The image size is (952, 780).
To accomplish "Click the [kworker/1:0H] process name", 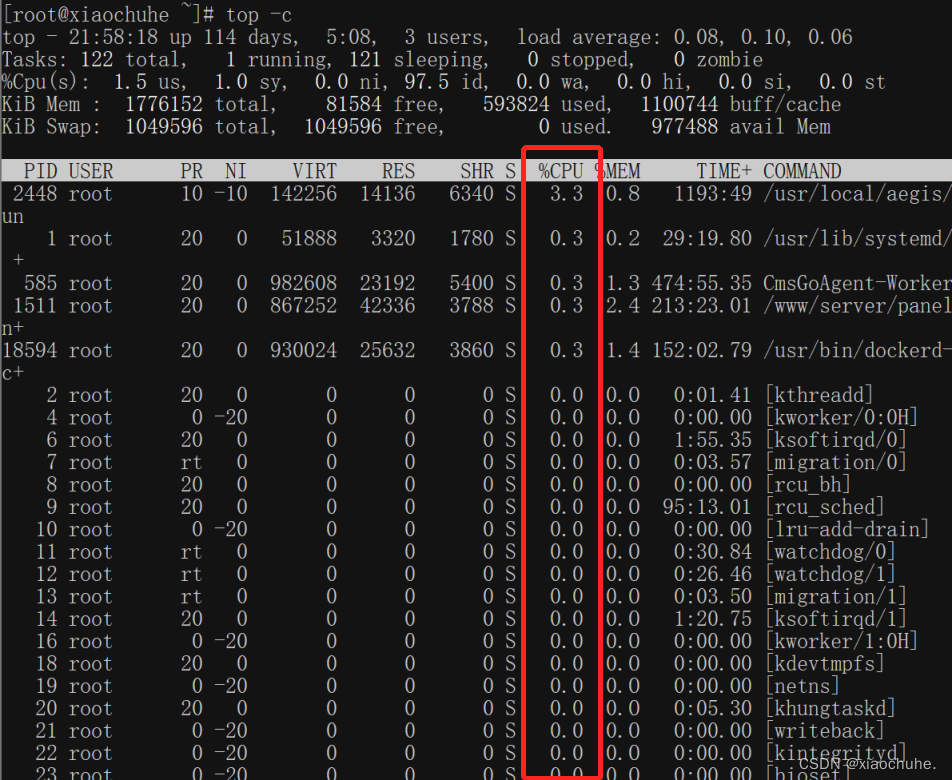I will coord(842,642).
